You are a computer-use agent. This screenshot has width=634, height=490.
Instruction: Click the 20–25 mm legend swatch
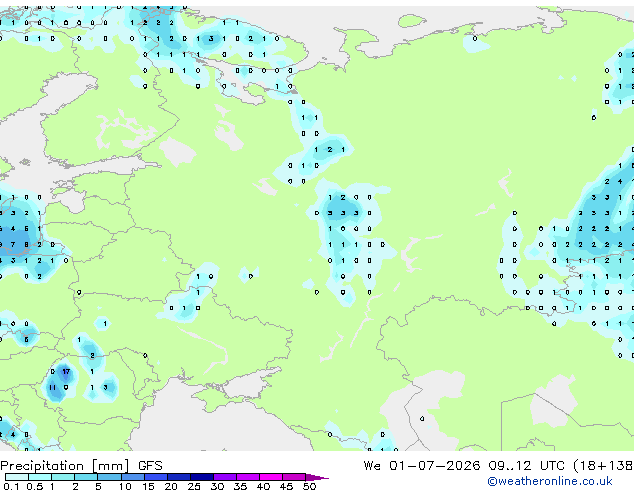pyautogui.click(x=178, y=477)
